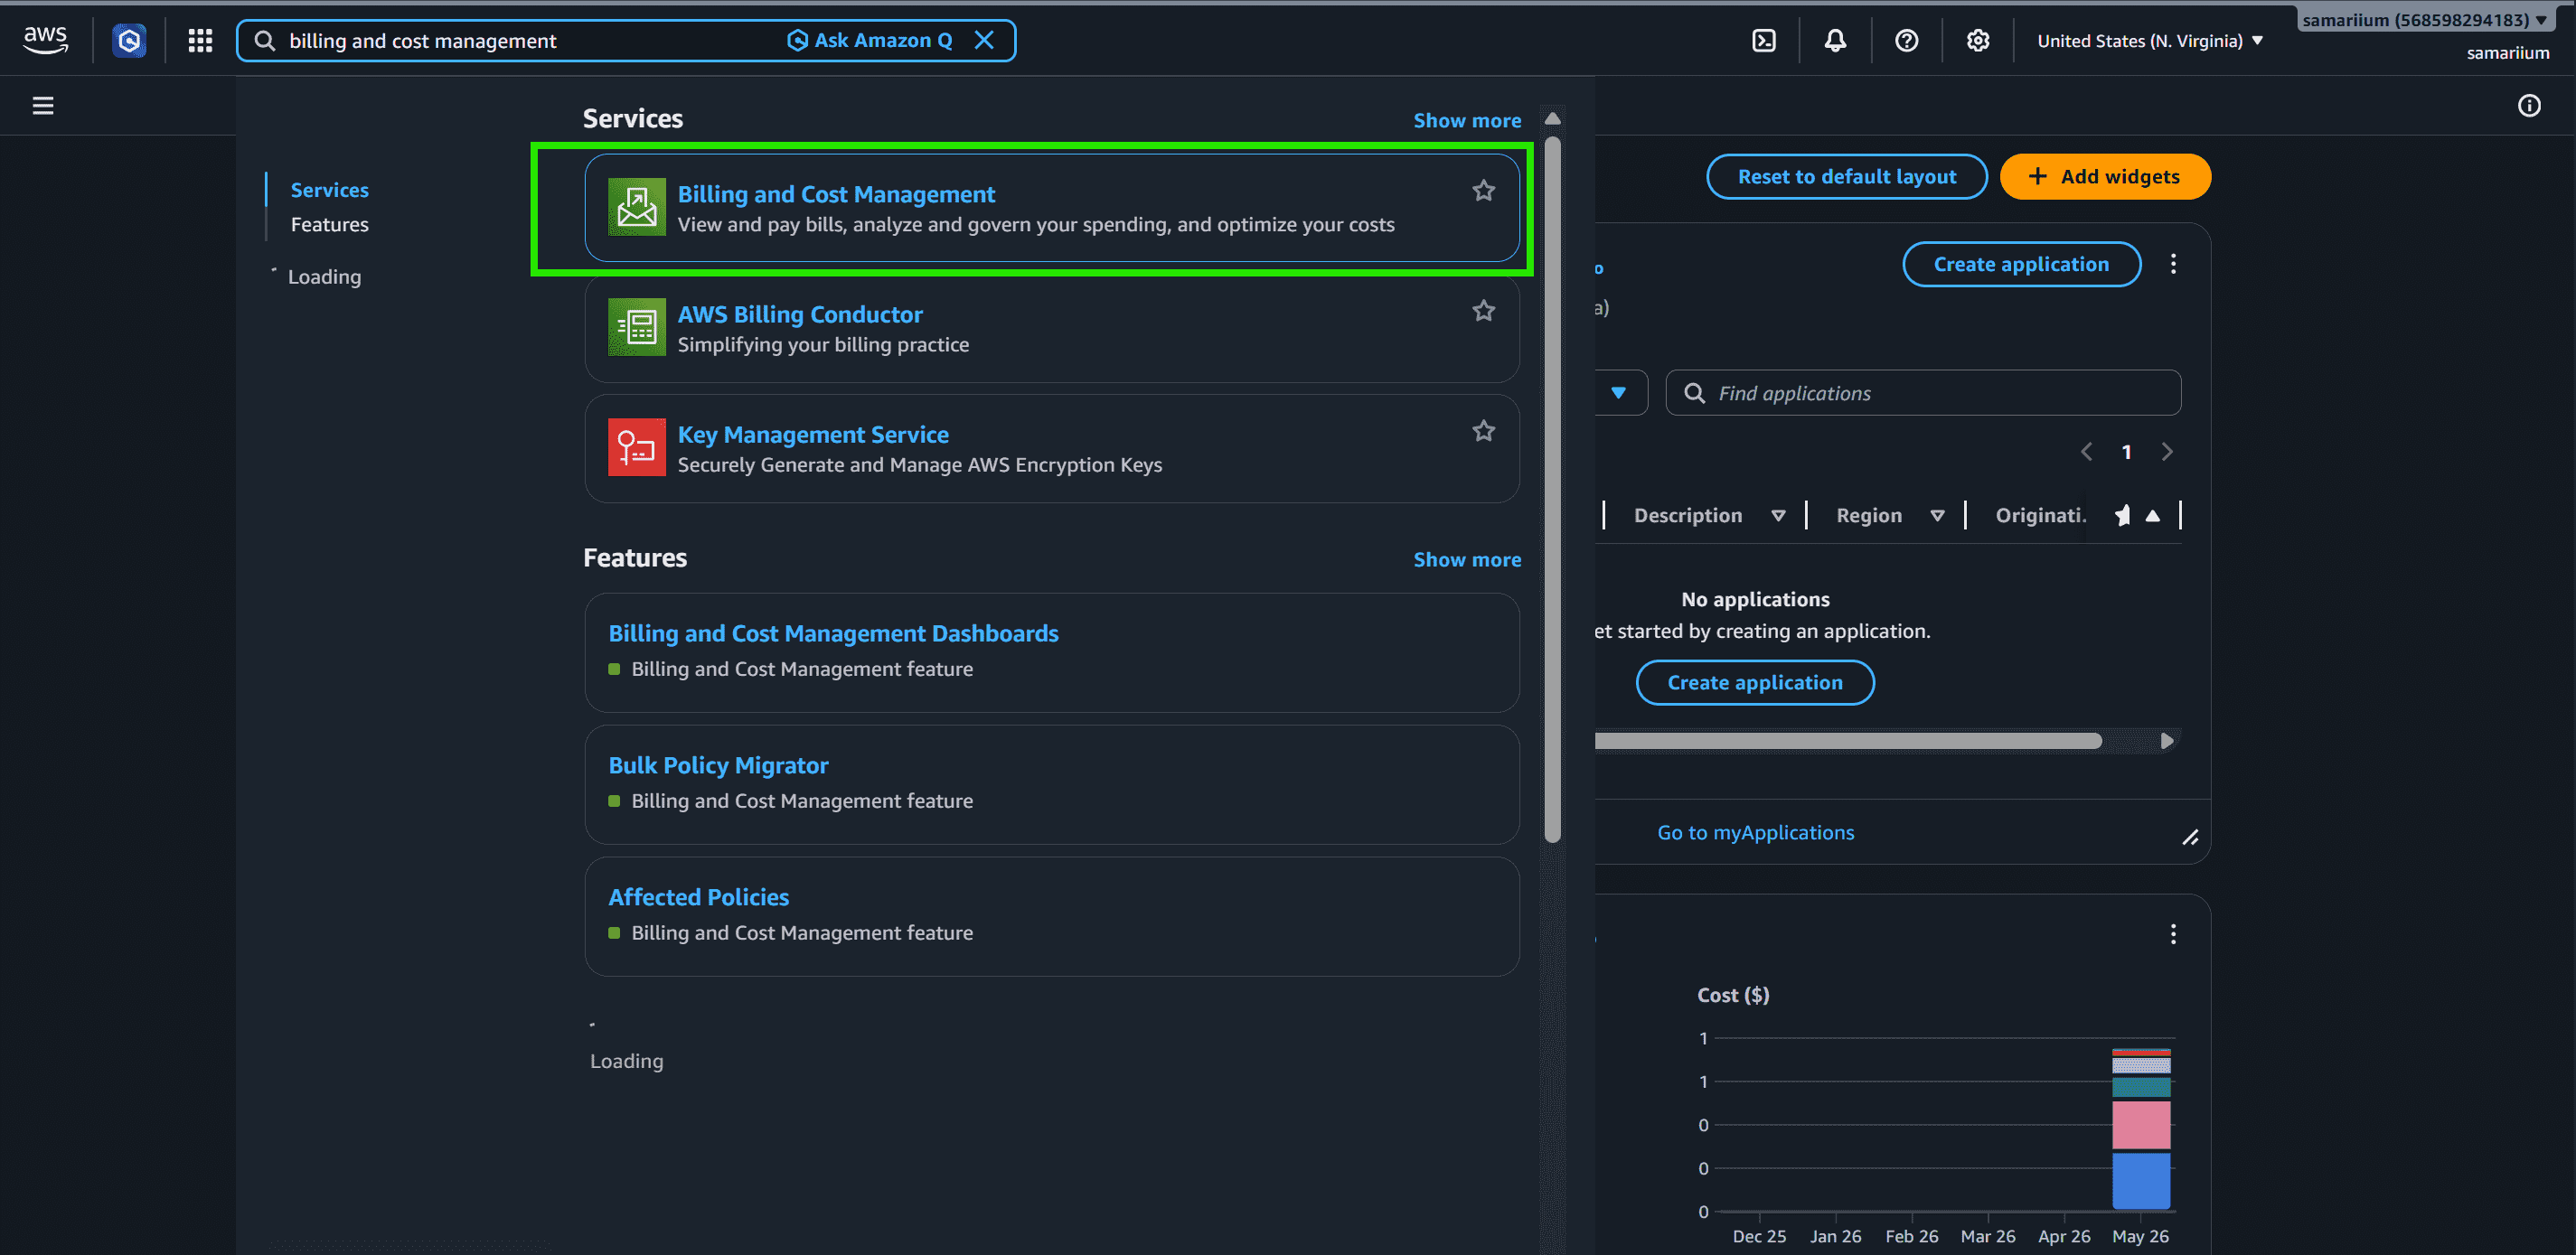The height and width of the screenshot is (1255, 2576).
Task: Open the Bulk Policy Migrator feature
Action: 718,765
